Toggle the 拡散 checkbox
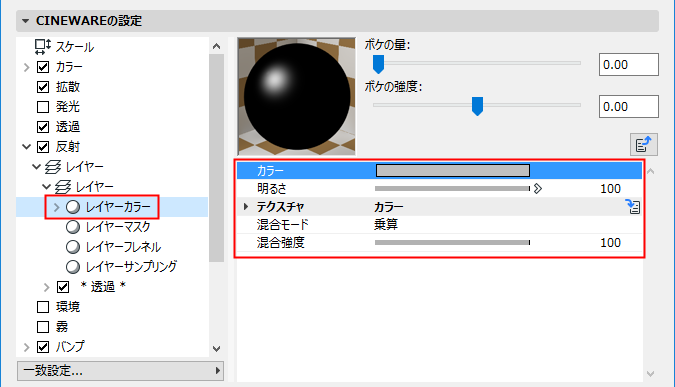The height and width of the screenshot is (387, 675). pos(43,87)
